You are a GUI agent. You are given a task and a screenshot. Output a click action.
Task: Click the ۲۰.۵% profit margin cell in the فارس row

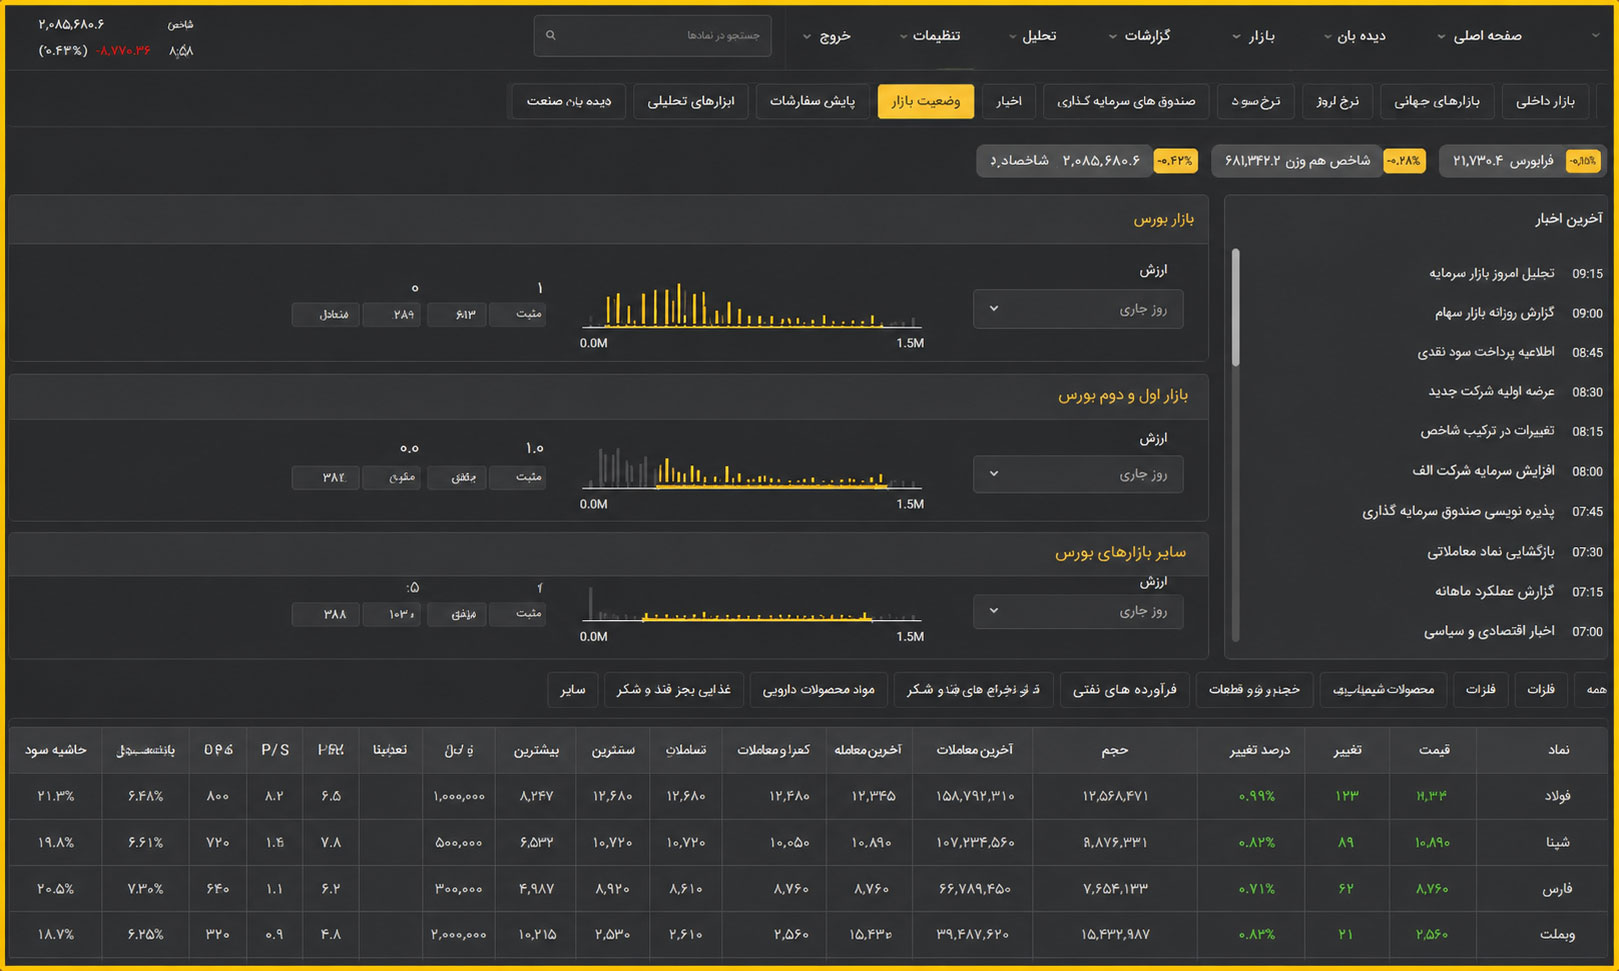56,888
